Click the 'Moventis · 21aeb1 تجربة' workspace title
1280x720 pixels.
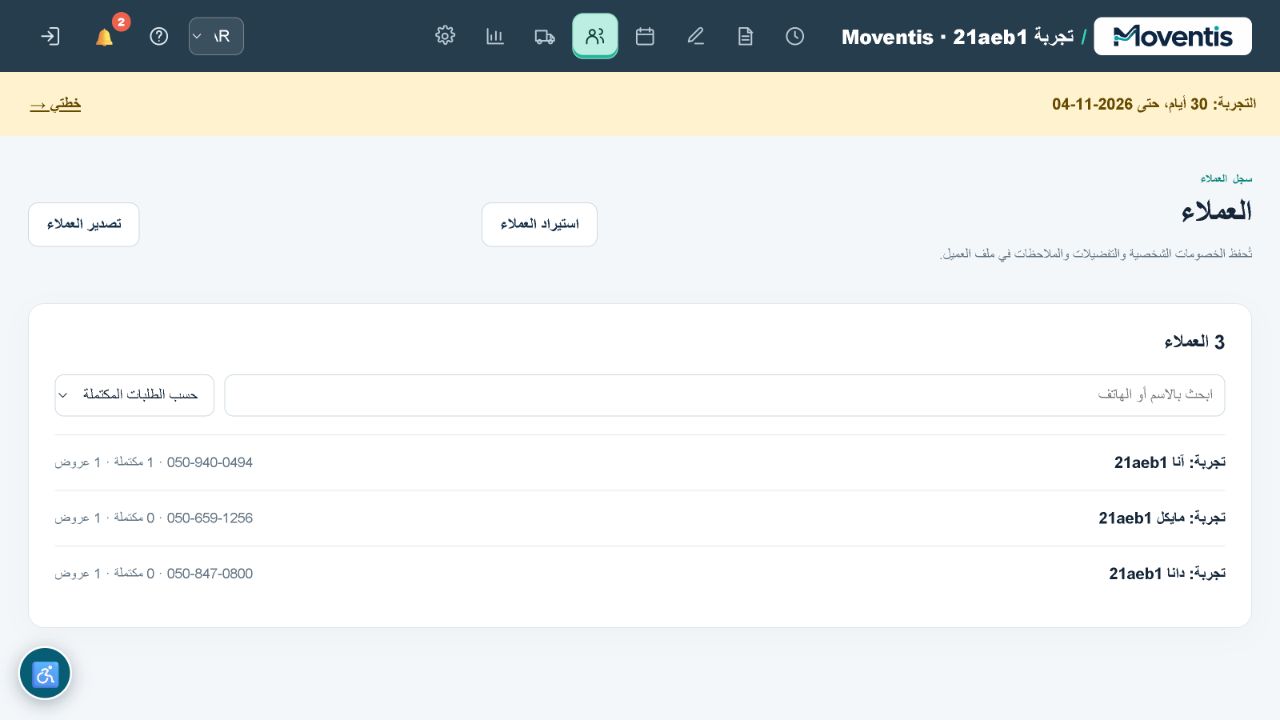(958, 37)
